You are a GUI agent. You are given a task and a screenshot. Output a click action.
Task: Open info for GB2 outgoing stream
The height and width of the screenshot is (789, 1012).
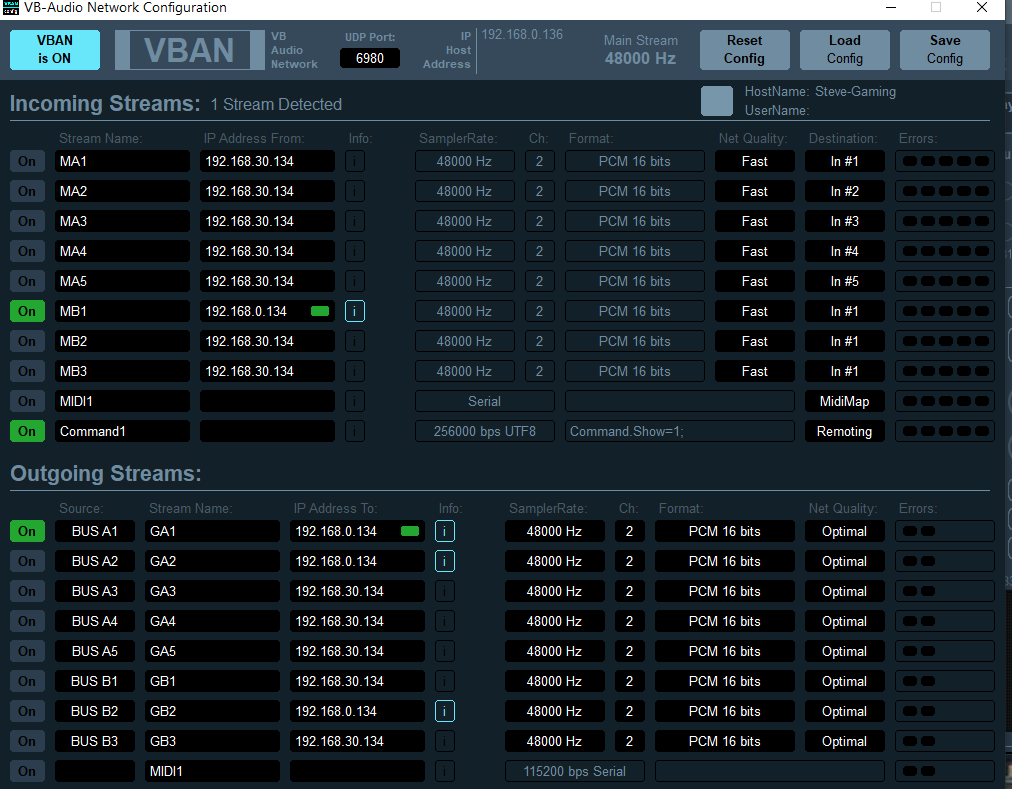[445, 711]
